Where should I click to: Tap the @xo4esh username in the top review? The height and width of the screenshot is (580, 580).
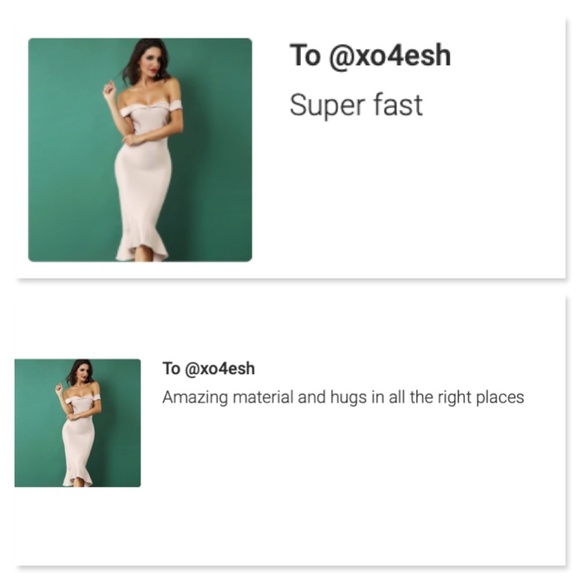pos(390,55)
